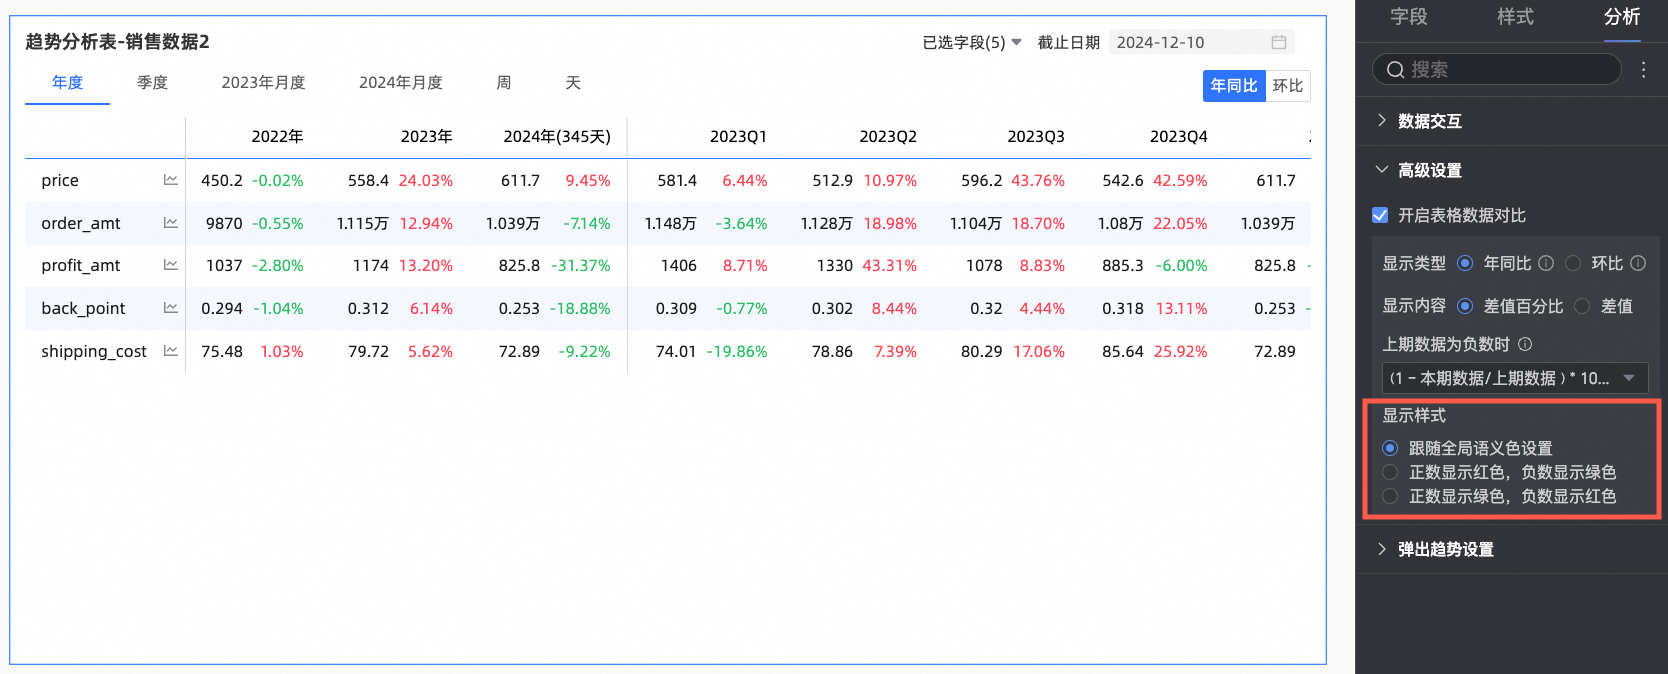Open trend chart icon for back_point row
1668x674 pixels.
(x=170, y=308)
